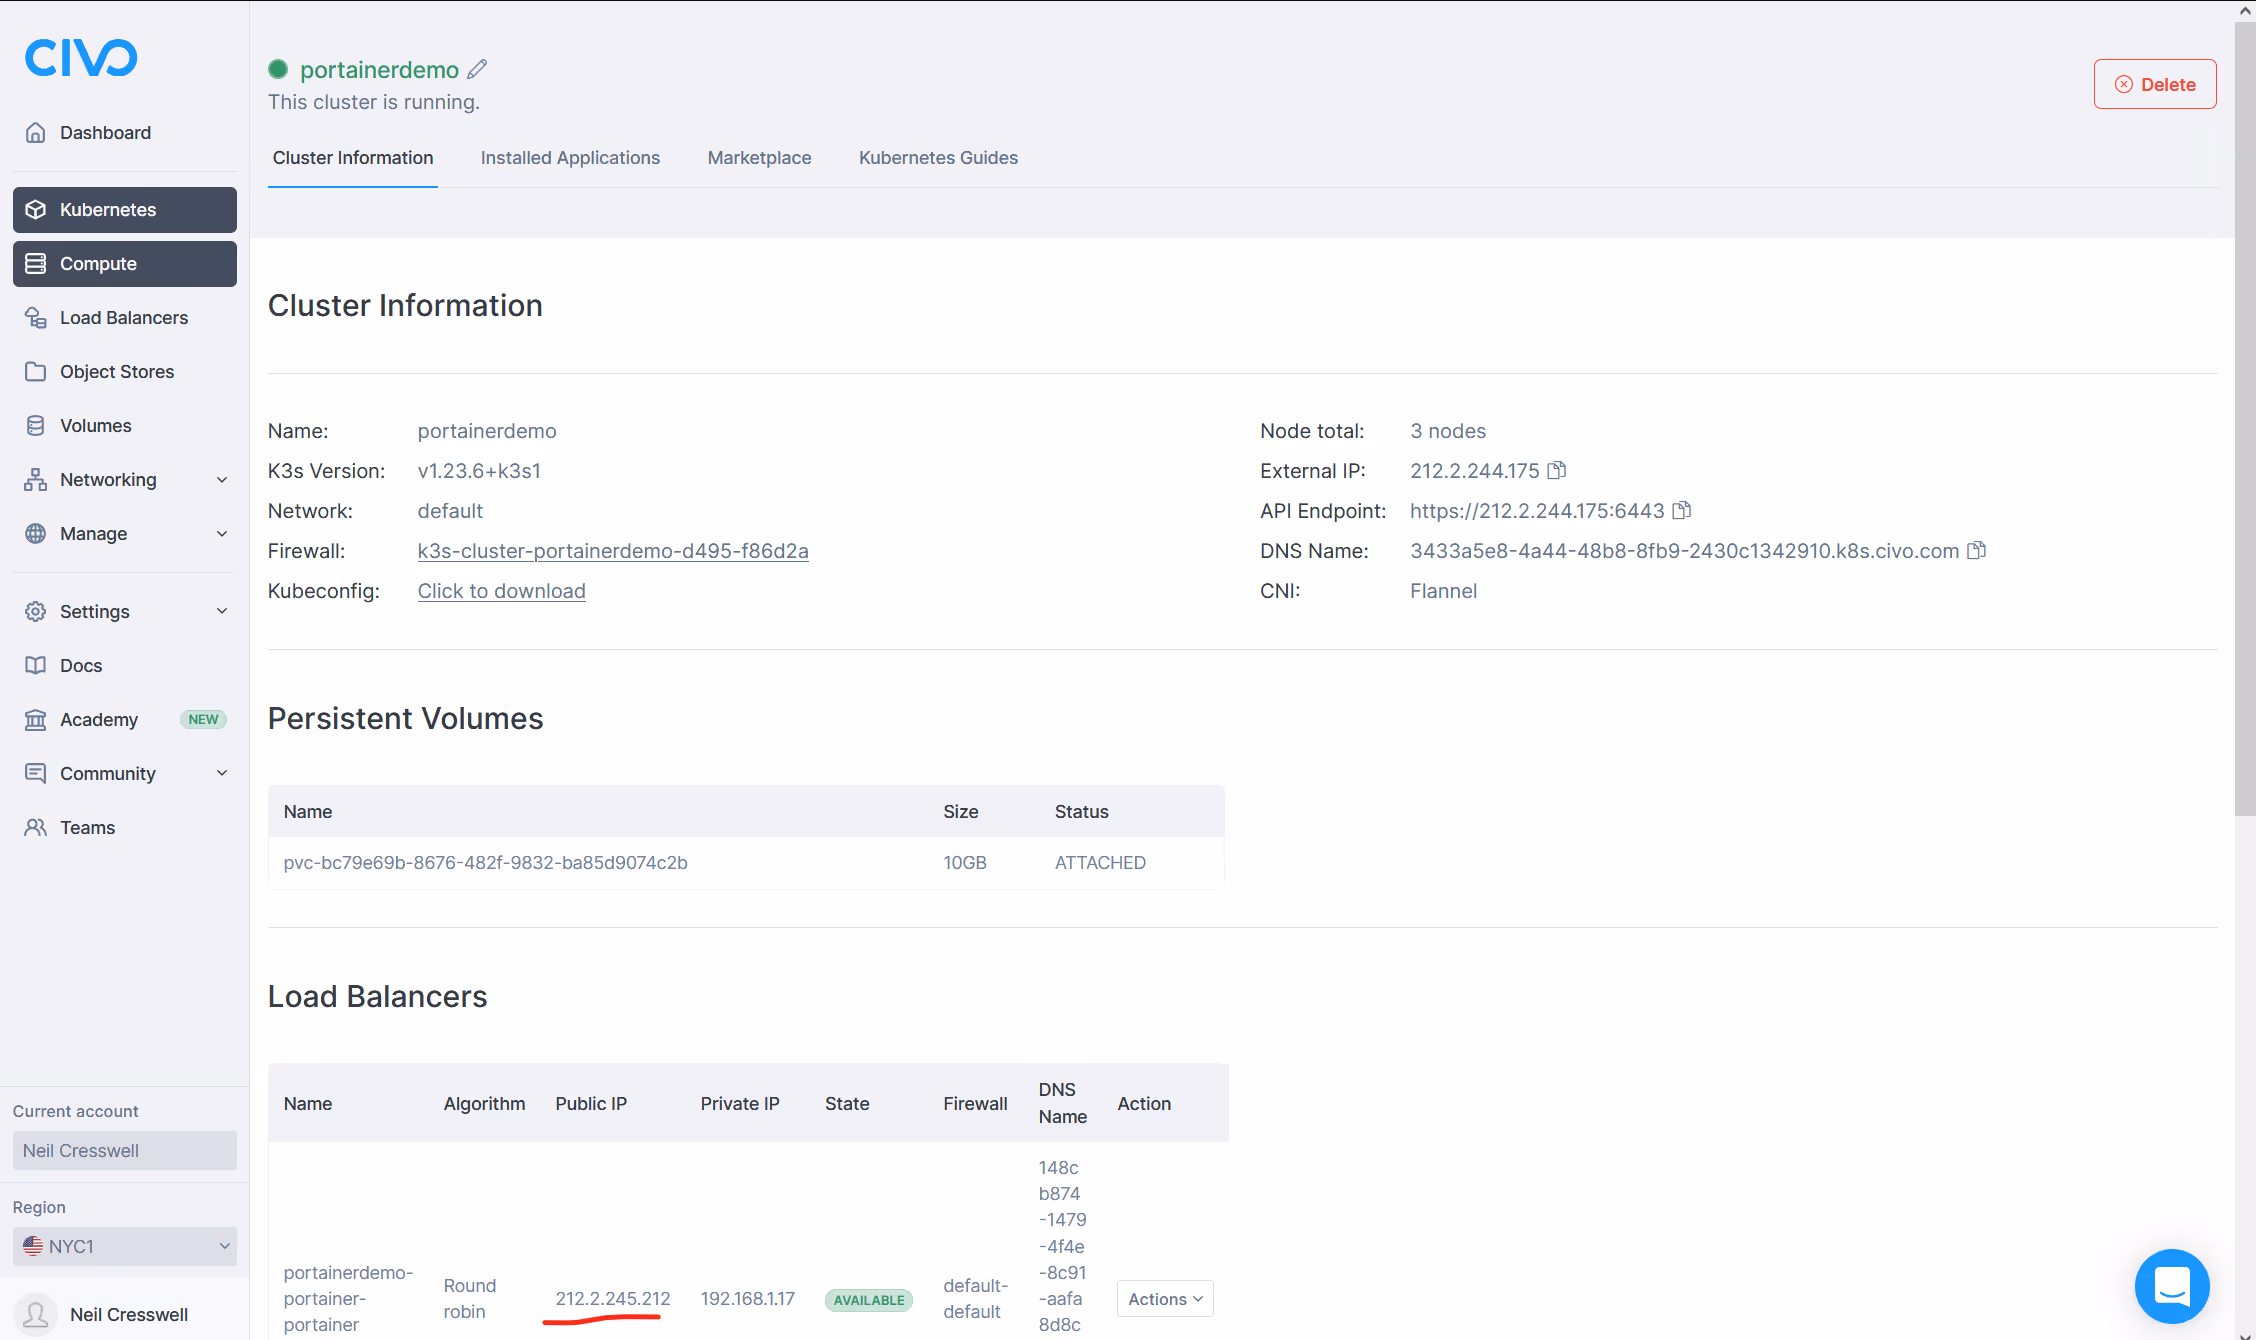Open the NYC1 region dropdown
The width and height of the screenshot is (2256, 1340).
pos(125,1246)
